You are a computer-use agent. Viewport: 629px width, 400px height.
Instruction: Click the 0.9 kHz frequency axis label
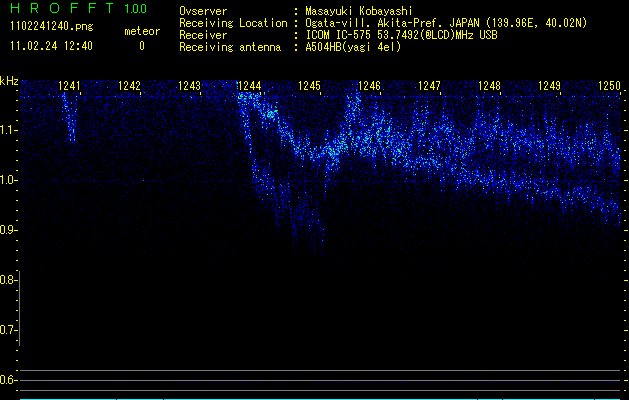point(7,230)
